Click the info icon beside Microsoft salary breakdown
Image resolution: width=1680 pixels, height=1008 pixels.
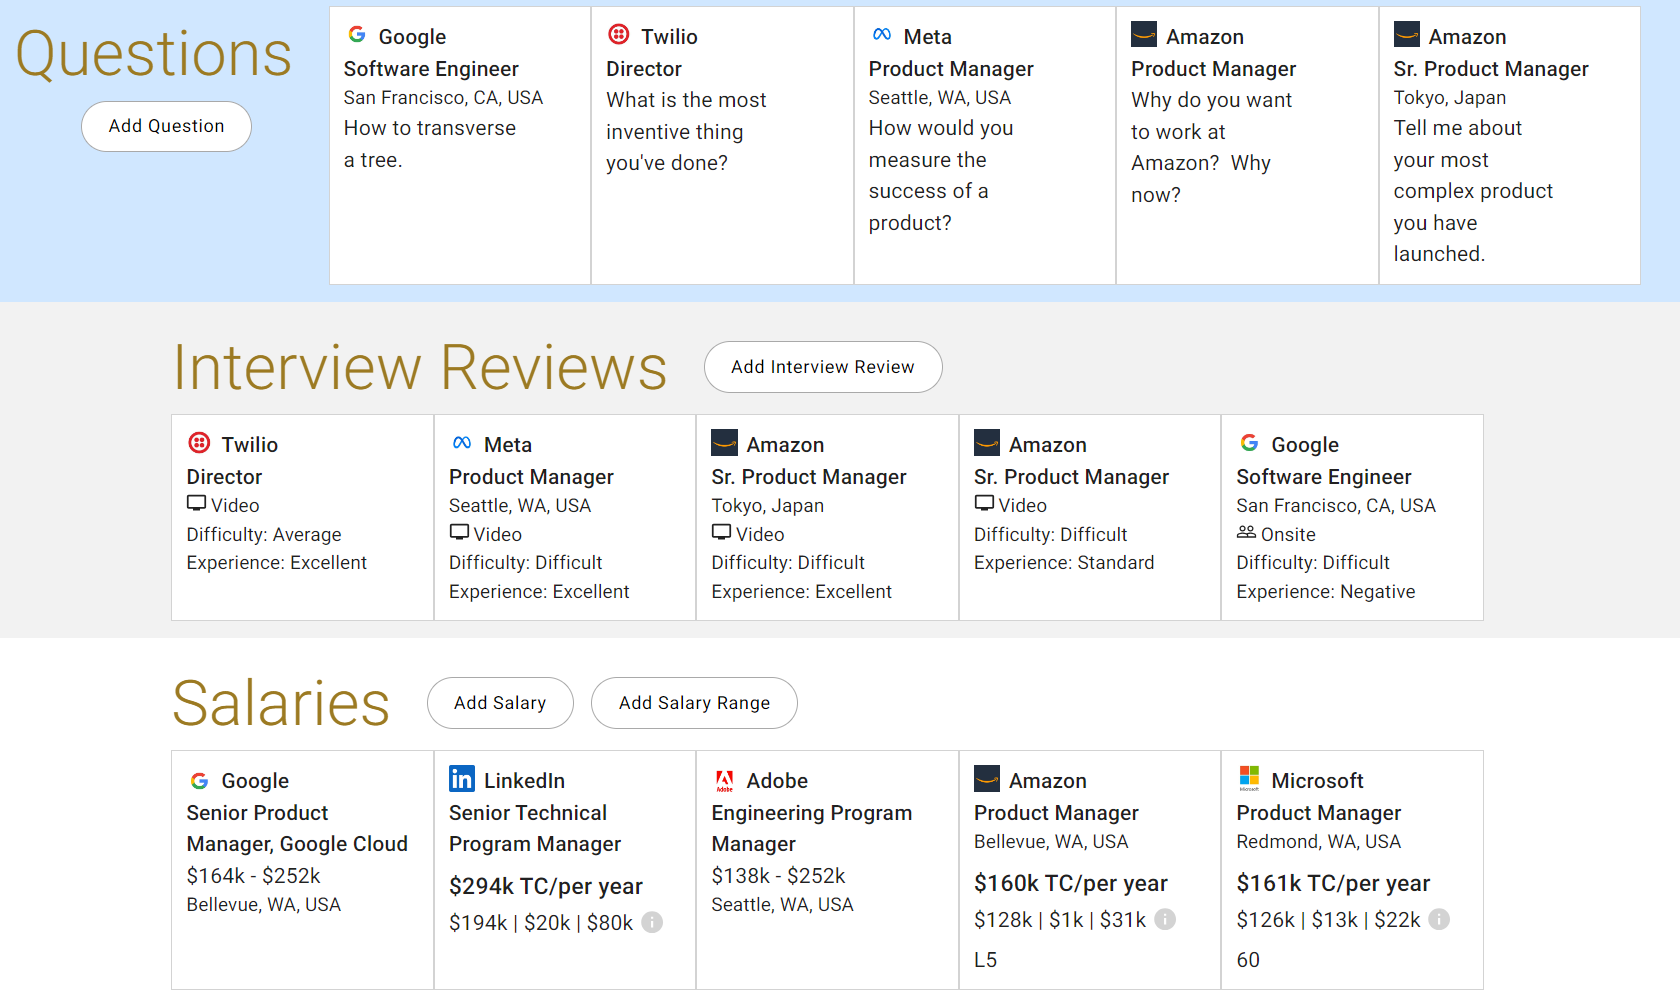click(x=1439, y=919)
